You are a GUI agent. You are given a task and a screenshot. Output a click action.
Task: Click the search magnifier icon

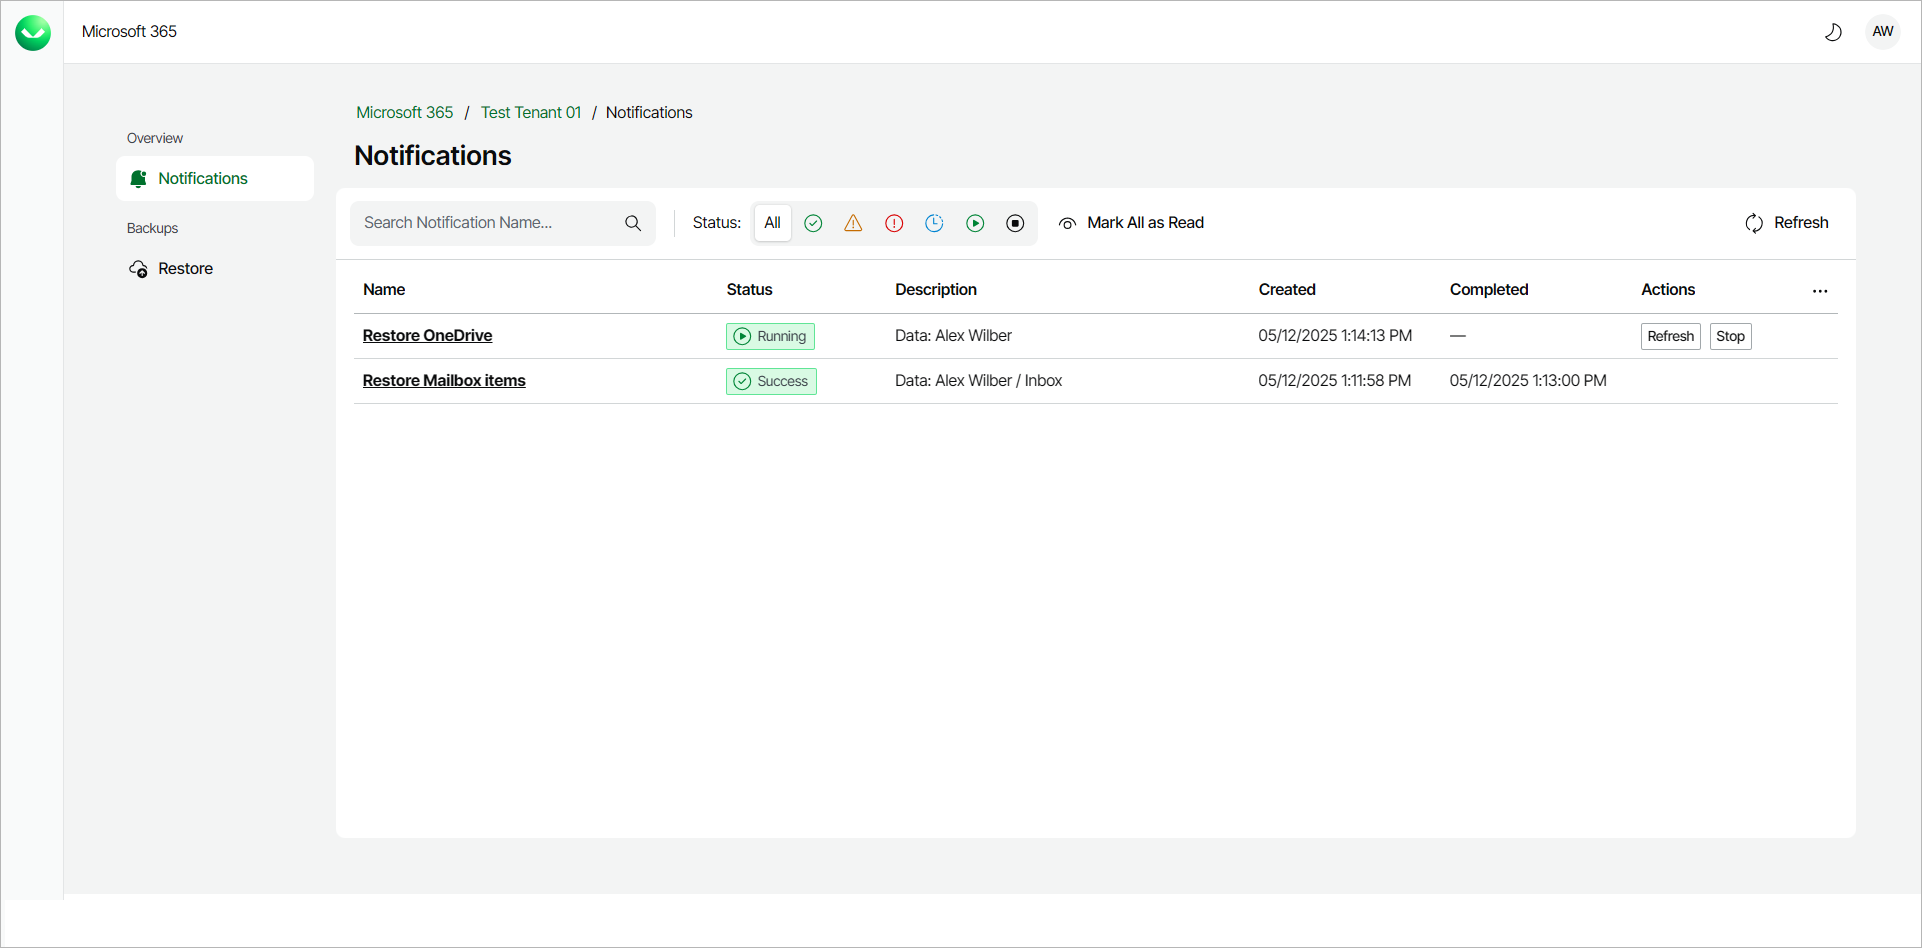[632, 223]
